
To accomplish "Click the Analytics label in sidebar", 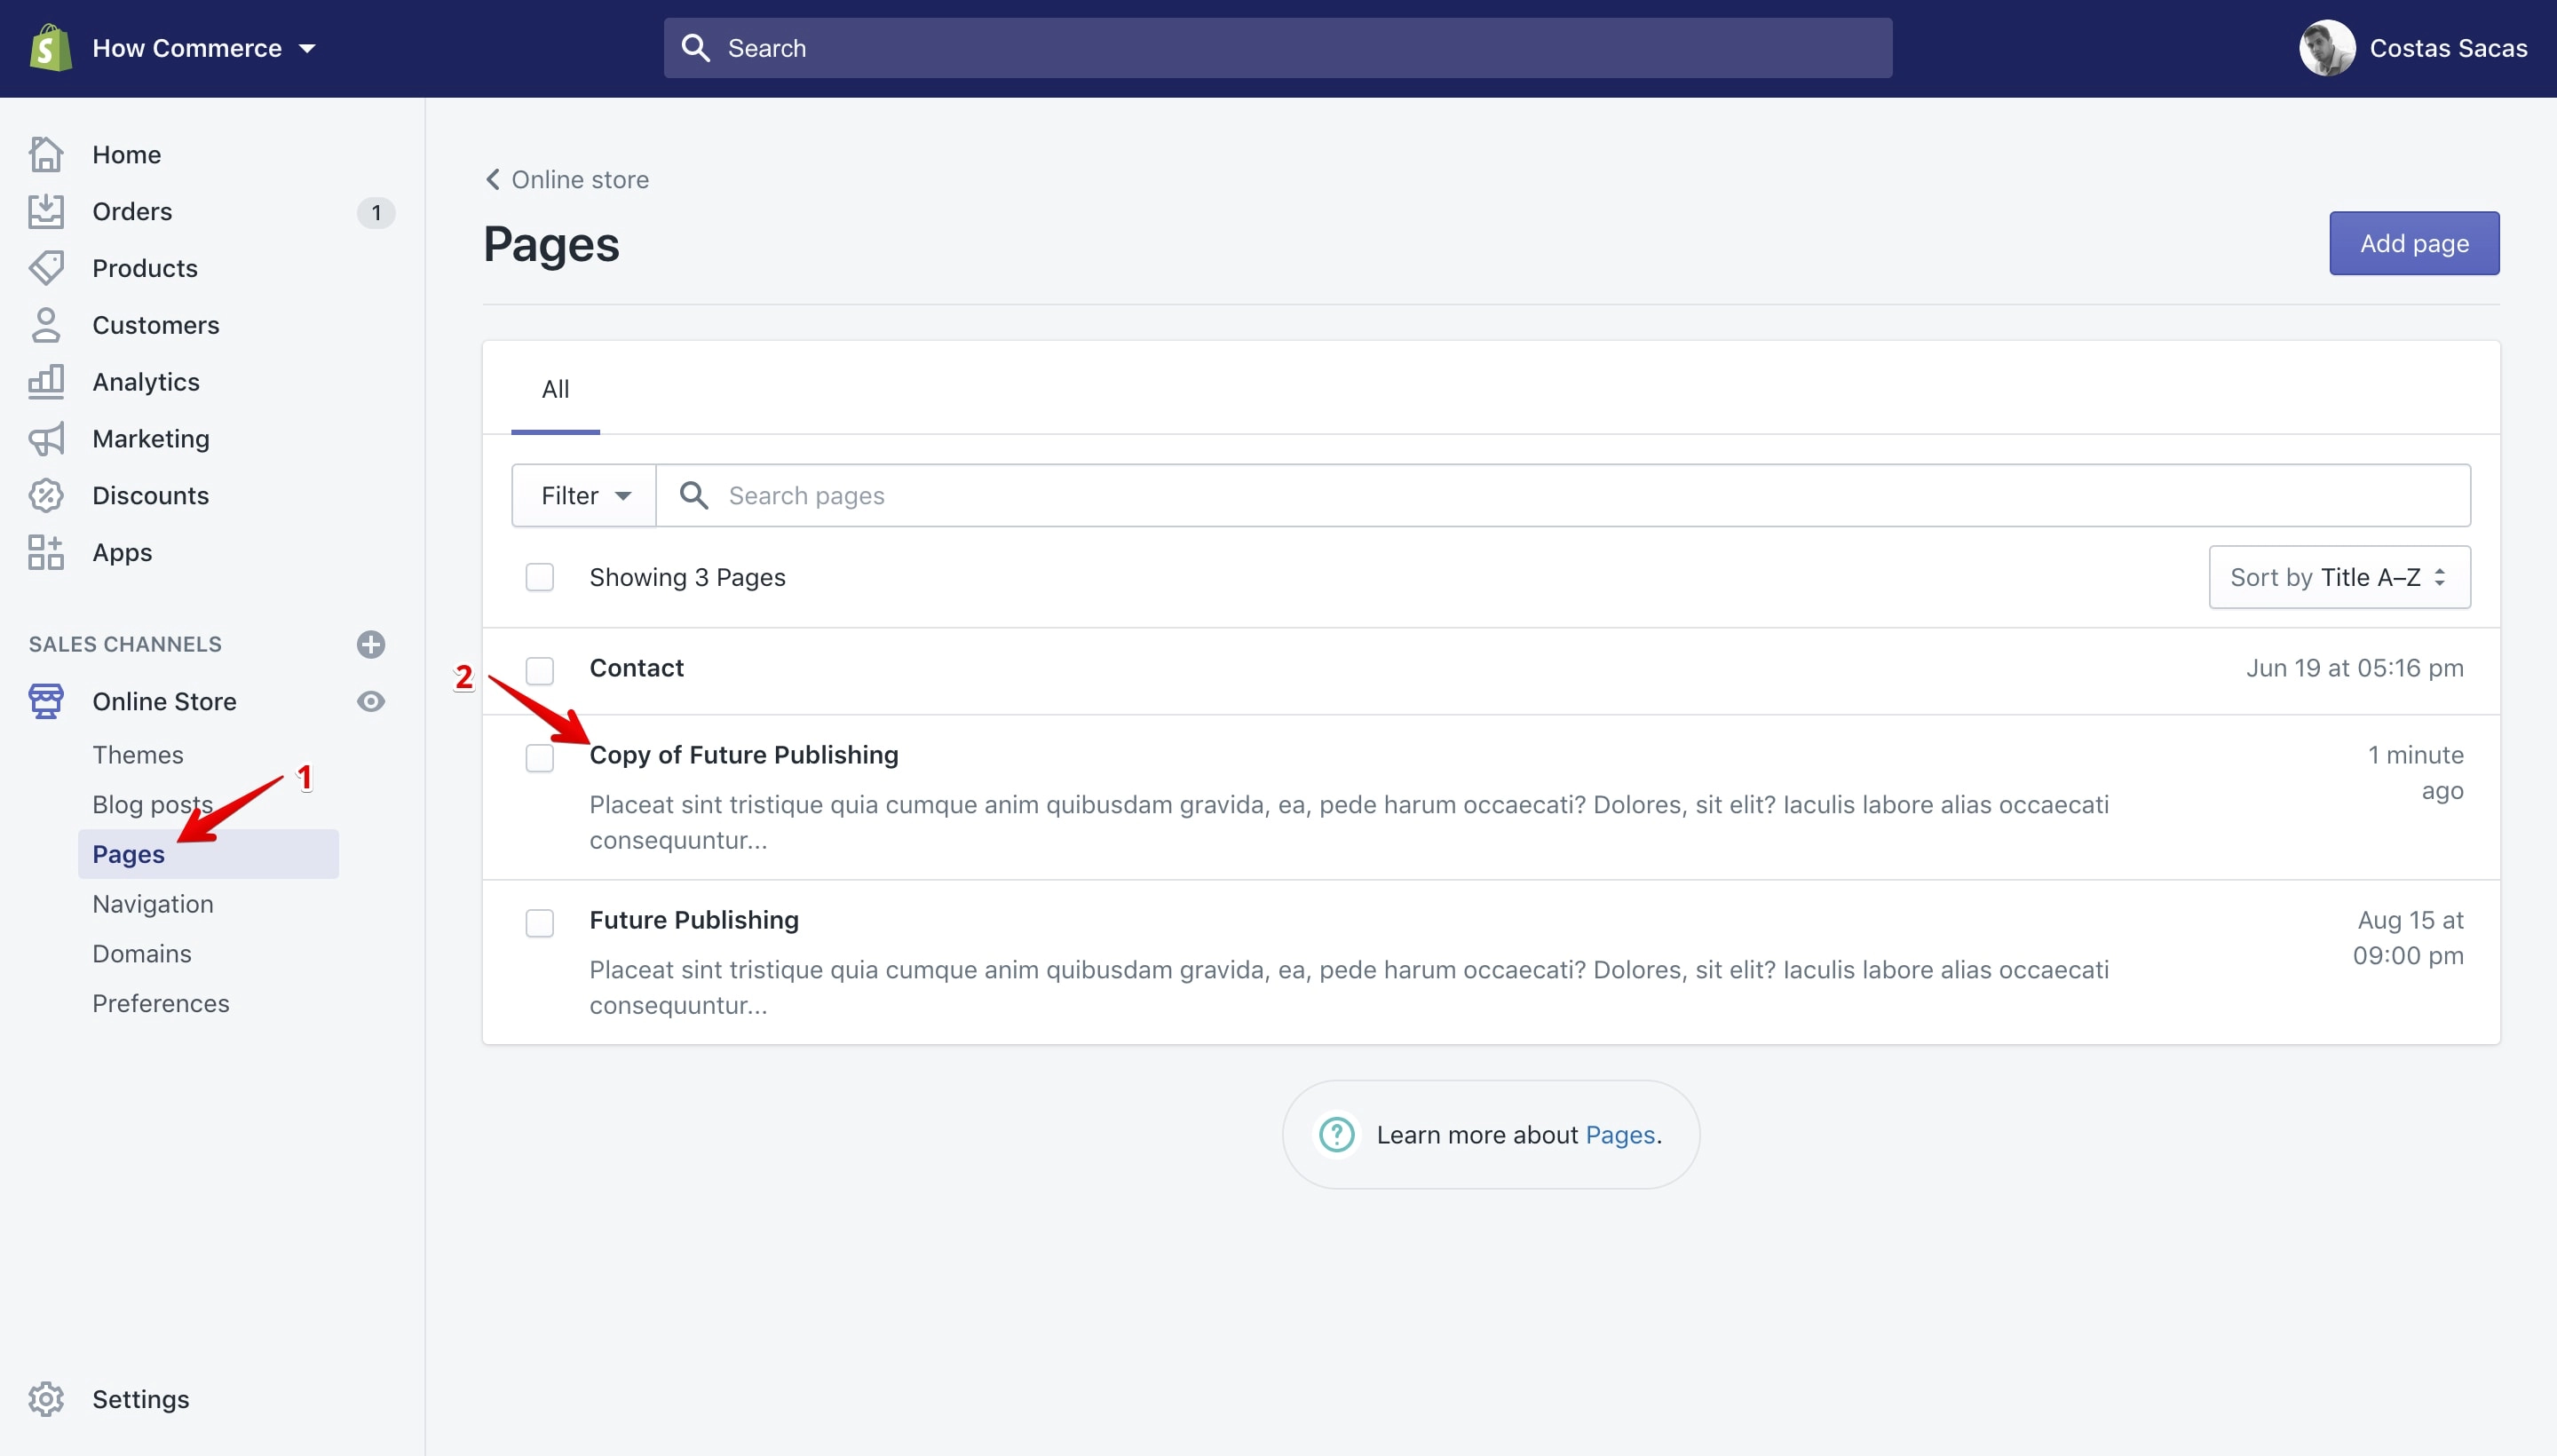I will (x=146, y=382).
